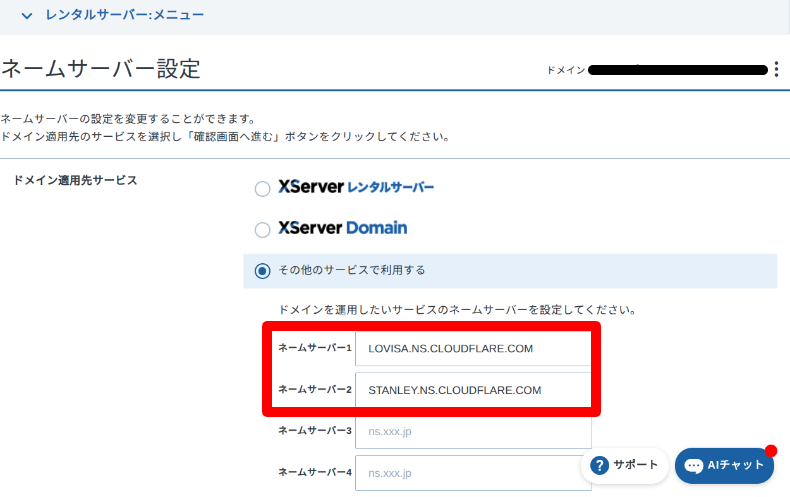Click the ネームサーバー設定 page heading
790x497 pixels.
pos(101,69)
